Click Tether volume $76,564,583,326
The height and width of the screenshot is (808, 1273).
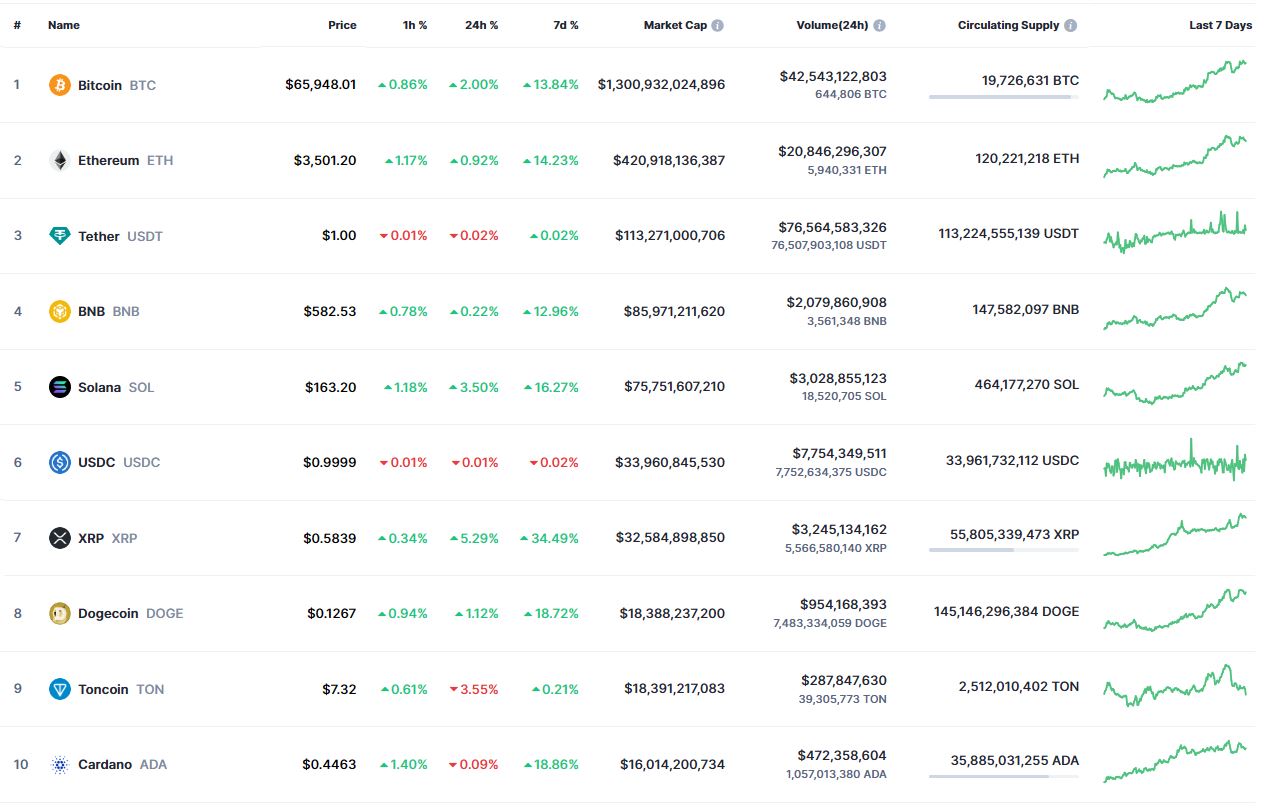(832, 228)
